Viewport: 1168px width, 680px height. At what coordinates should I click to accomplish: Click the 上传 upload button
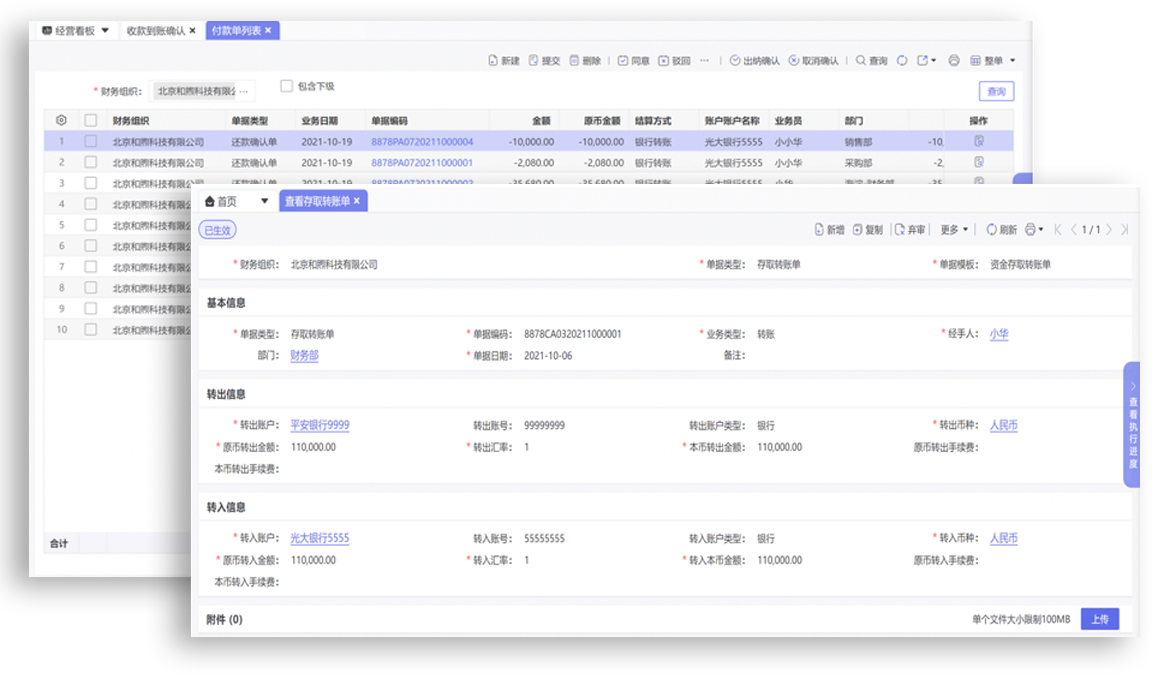tap(1099, 619)
